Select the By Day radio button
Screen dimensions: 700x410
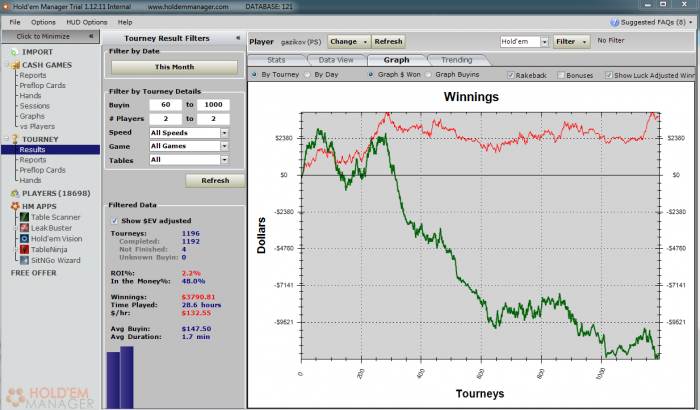pyautogui.click(x=308, y=75)
